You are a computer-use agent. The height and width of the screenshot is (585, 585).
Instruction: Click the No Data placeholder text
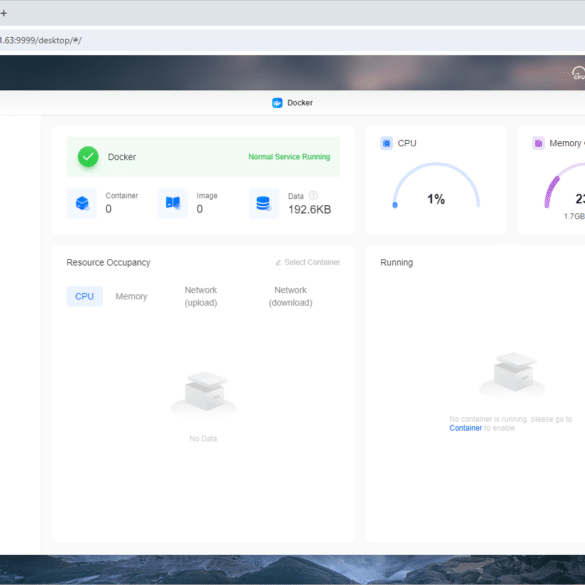coord(203,438)
